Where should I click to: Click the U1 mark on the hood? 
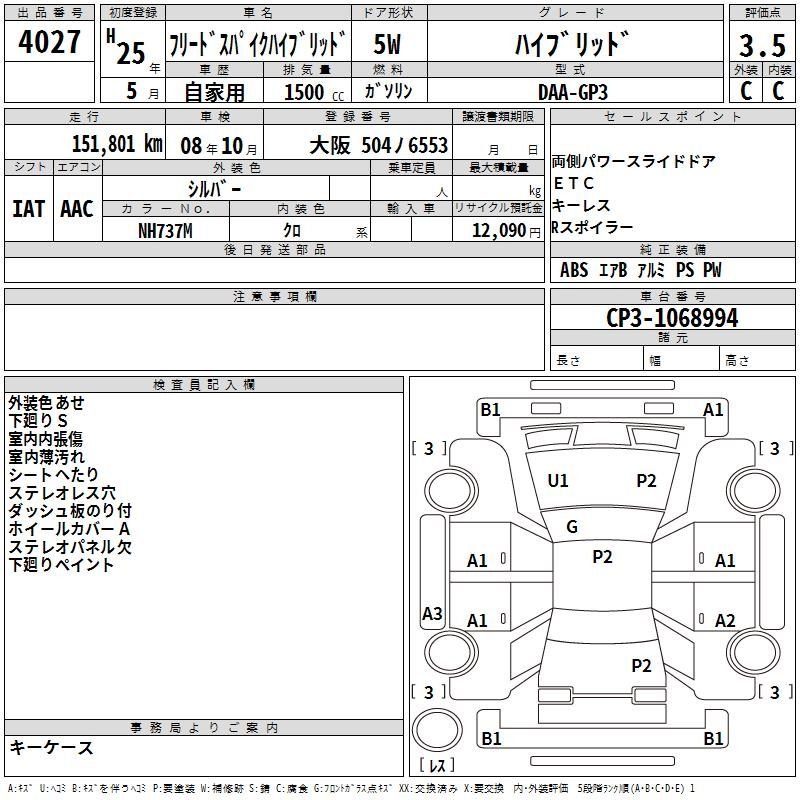pyautogui.click(x=558, y=481)
